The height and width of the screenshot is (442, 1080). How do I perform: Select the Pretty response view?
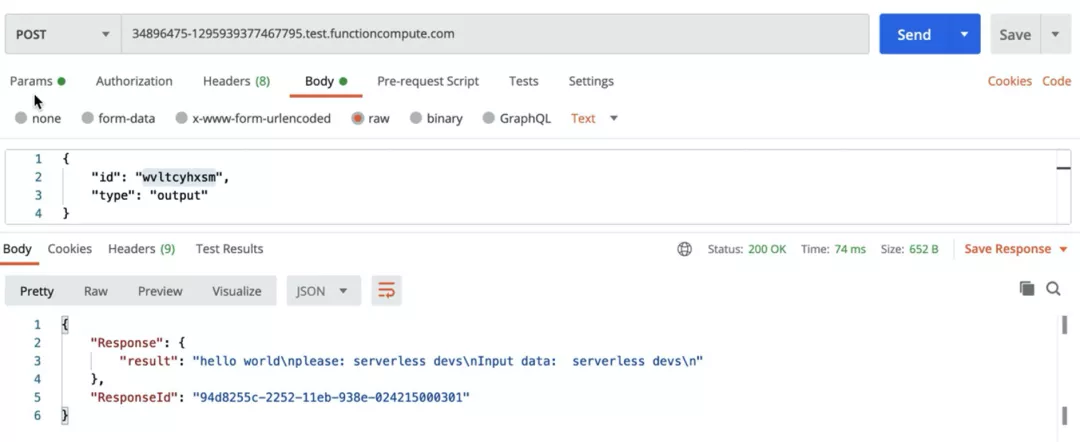click(37, 291)
